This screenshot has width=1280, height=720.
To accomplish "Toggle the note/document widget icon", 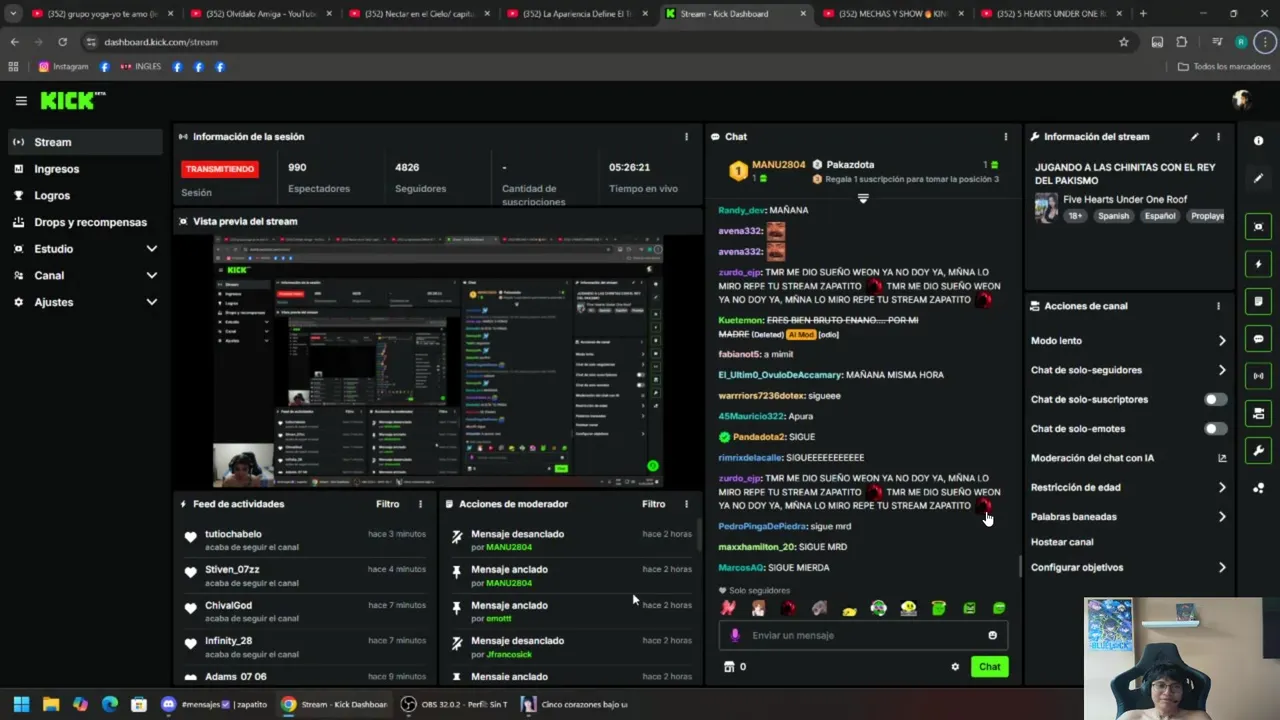I will [x=1258, y=301].
